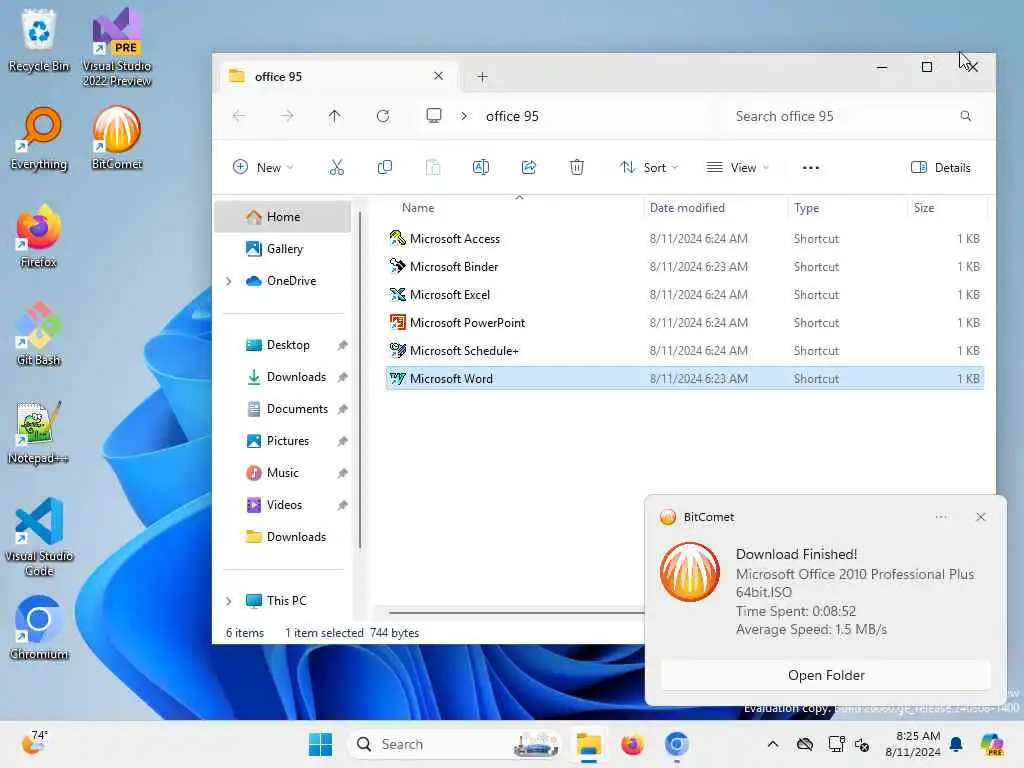
Task: Open the taskbar clock and date
Action: (912, 744)
